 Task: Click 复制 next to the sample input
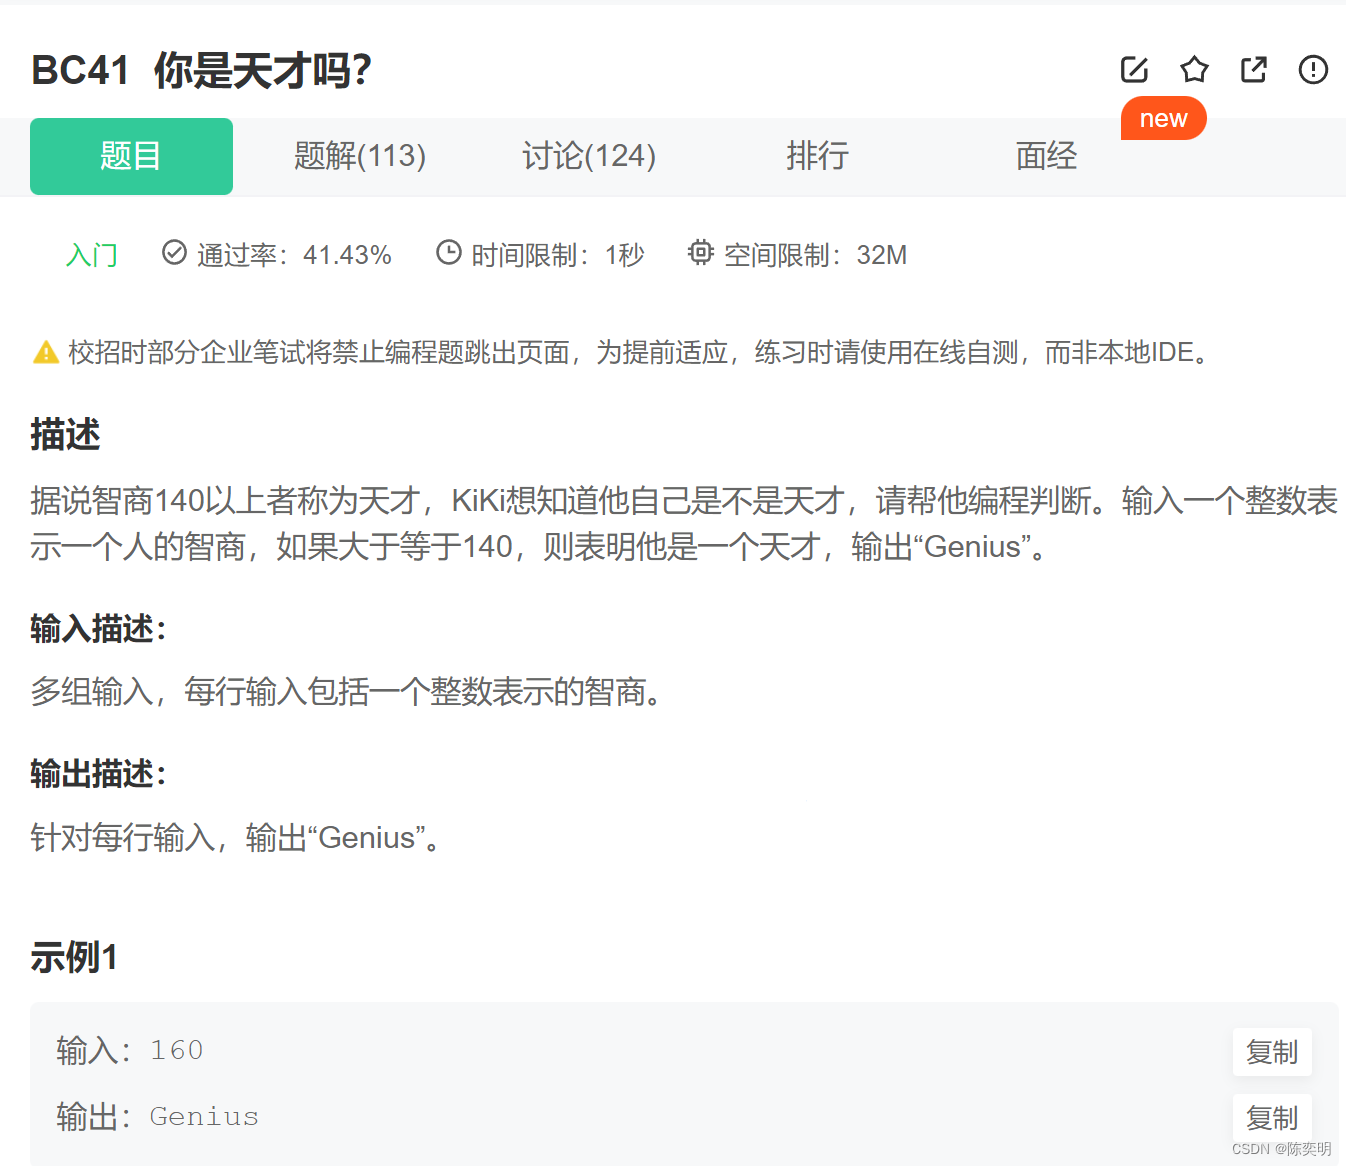pos(1272,1052)
